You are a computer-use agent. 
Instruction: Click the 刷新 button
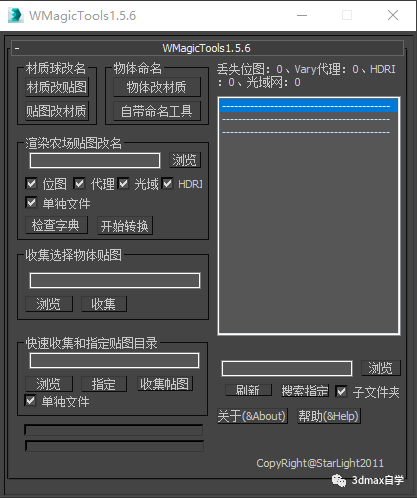point(248,390)
